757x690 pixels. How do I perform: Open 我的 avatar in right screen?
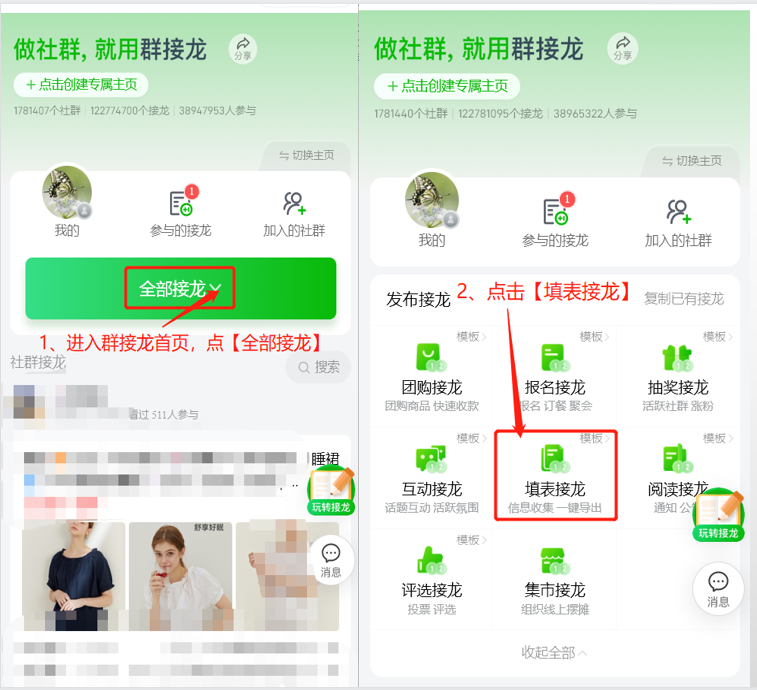coord(432,200)
